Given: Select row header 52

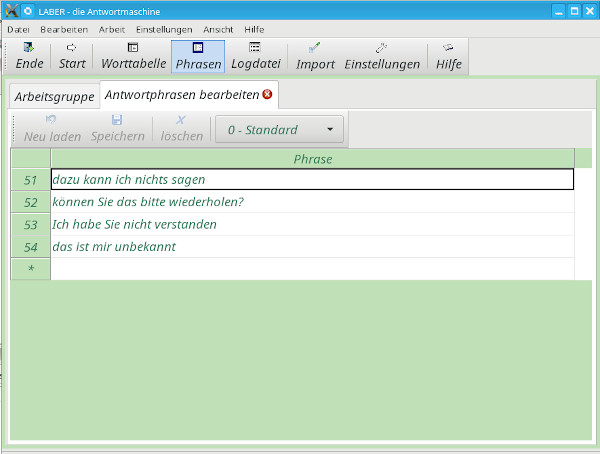Looking at the screenshot, I should pyautogui.click(x=30, y=202).
